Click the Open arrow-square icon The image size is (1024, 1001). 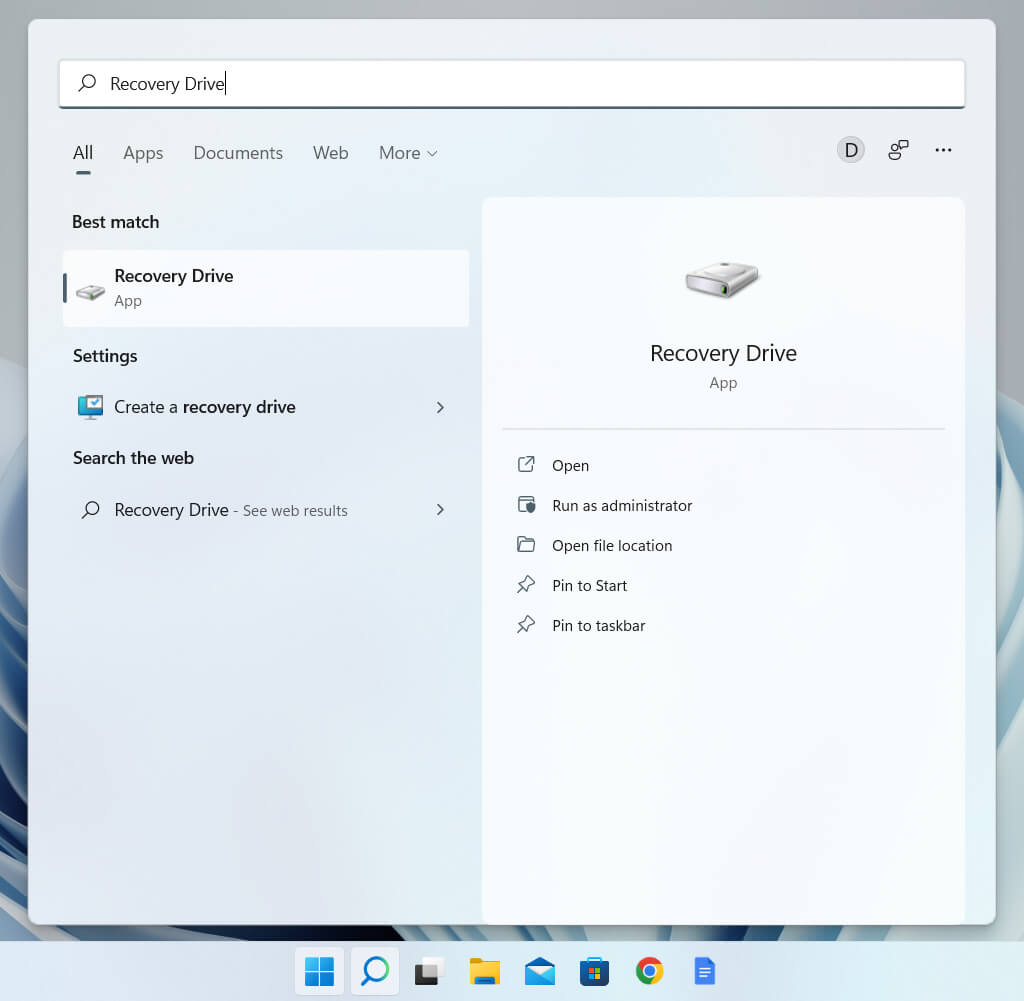click(x=526, y=464)
